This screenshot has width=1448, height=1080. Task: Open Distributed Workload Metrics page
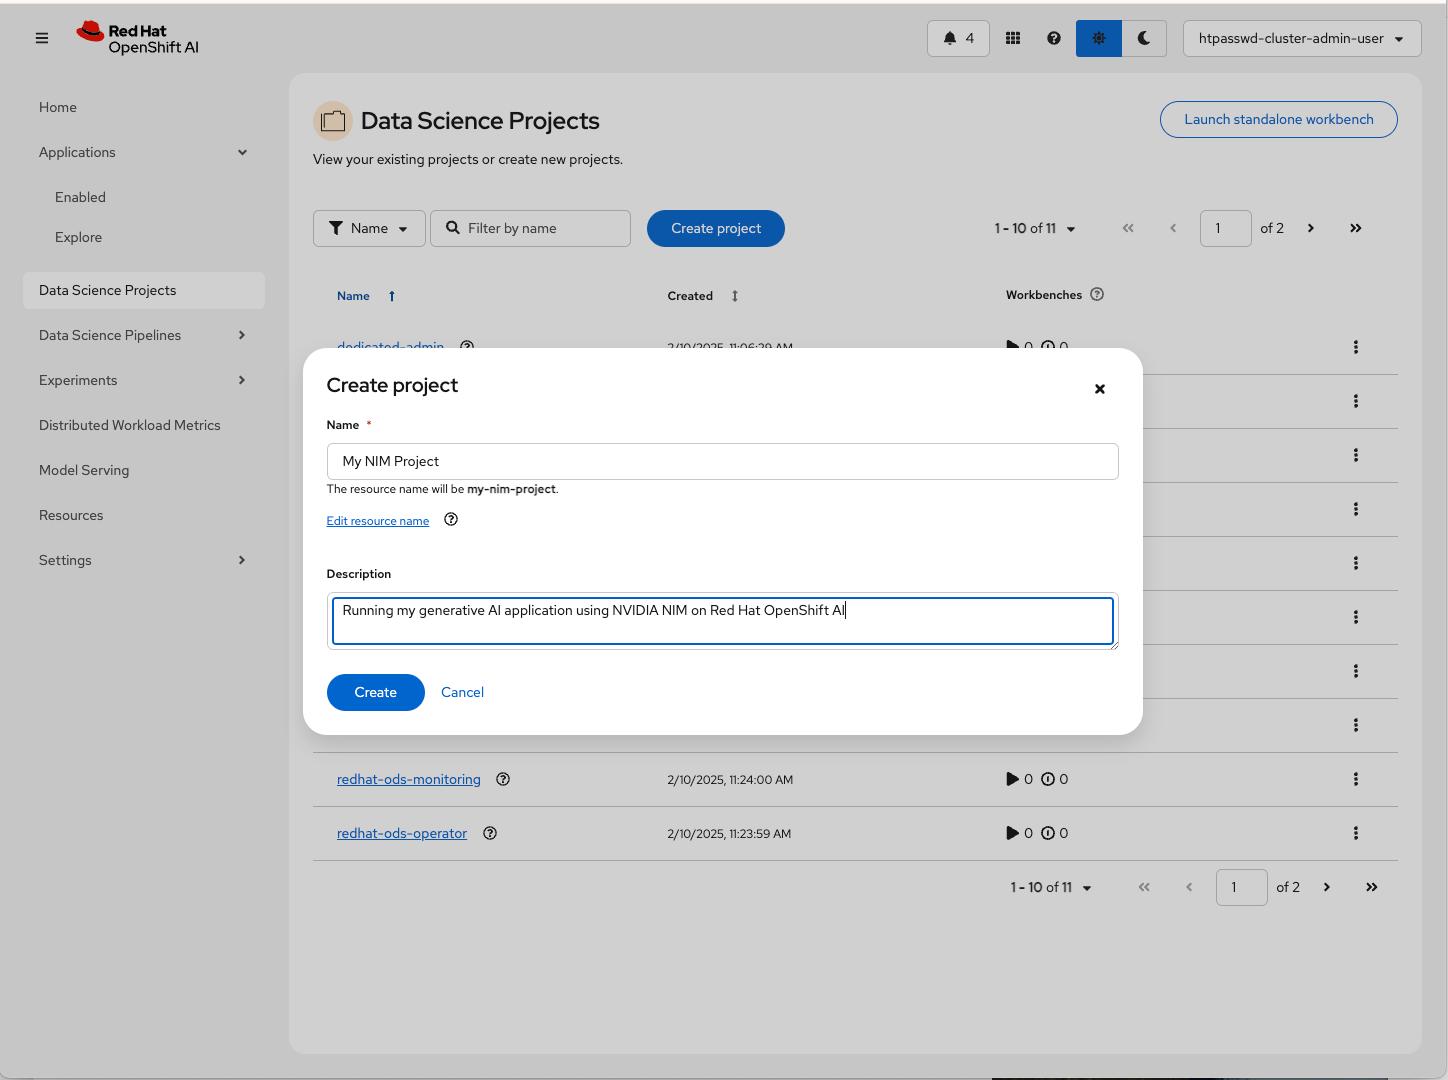coord(130,425)
